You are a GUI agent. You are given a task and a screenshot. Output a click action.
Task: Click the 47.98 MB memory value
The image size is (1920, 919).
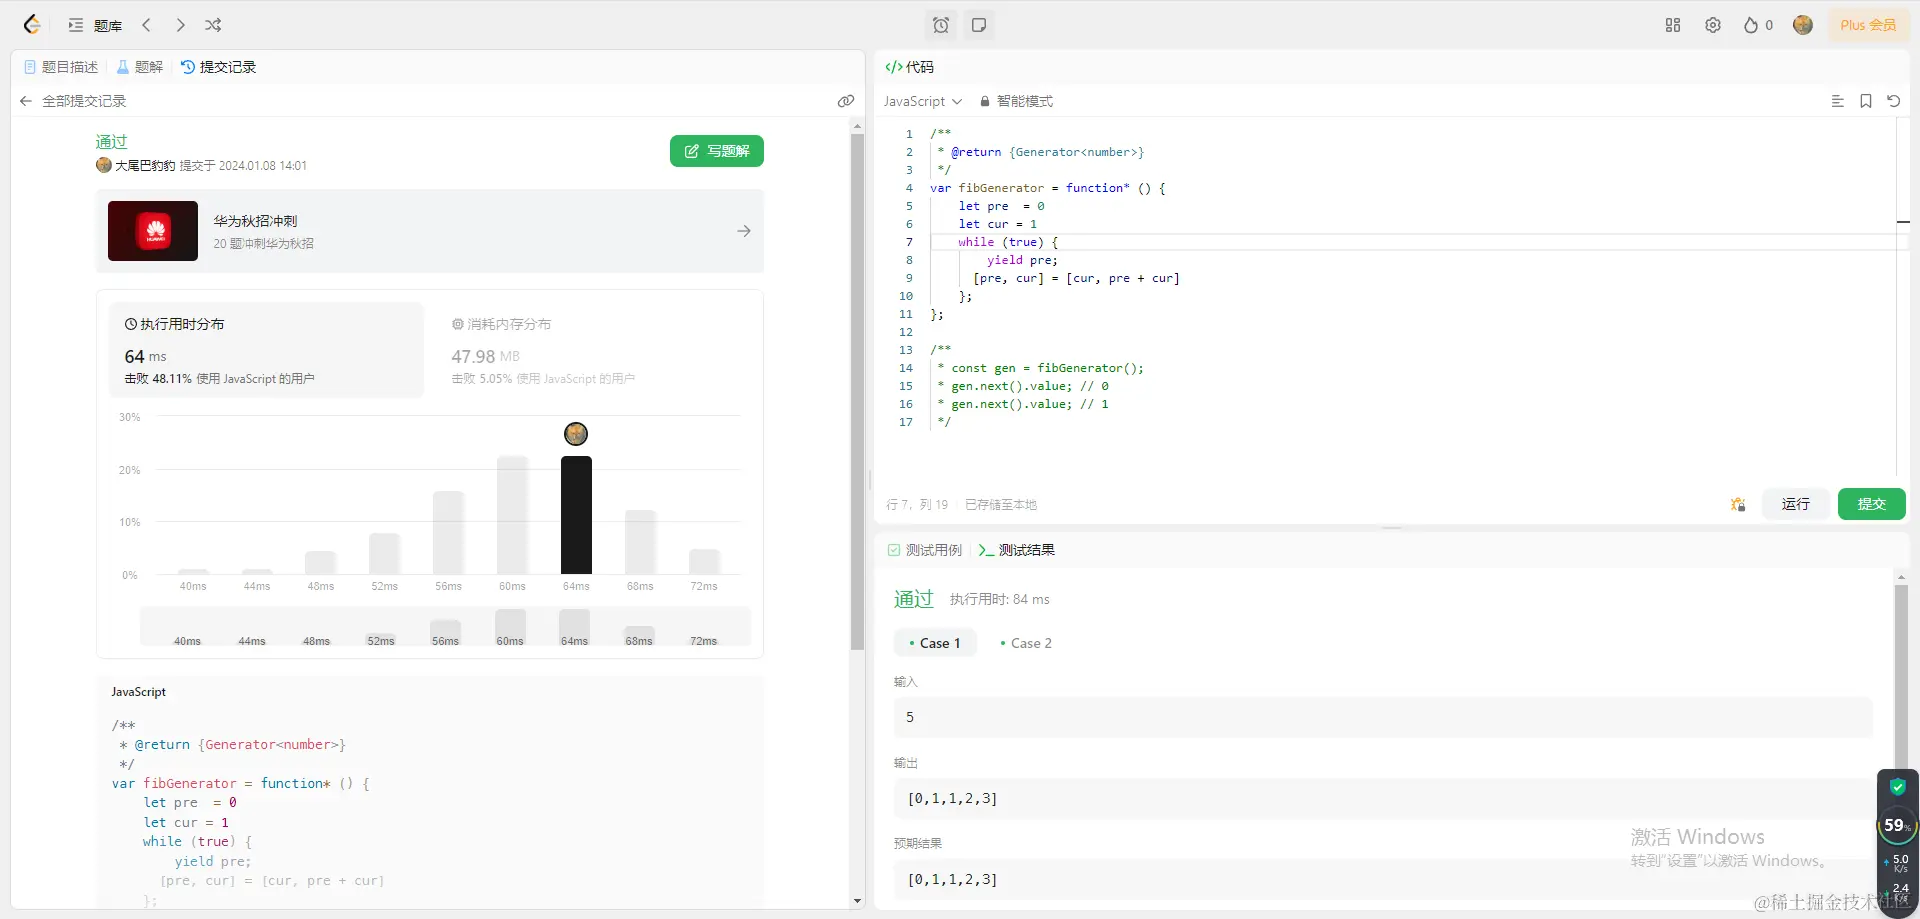(486, 357)
